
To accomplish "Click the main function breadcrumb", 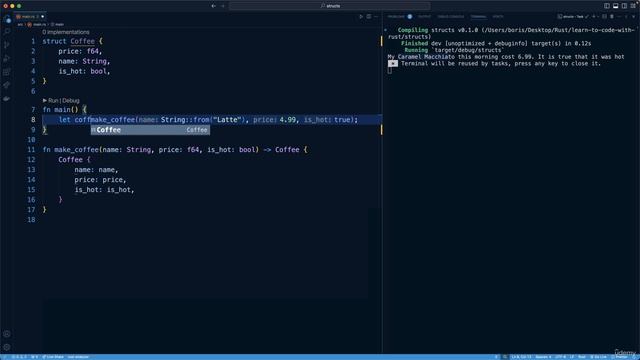I will (58, 24).
